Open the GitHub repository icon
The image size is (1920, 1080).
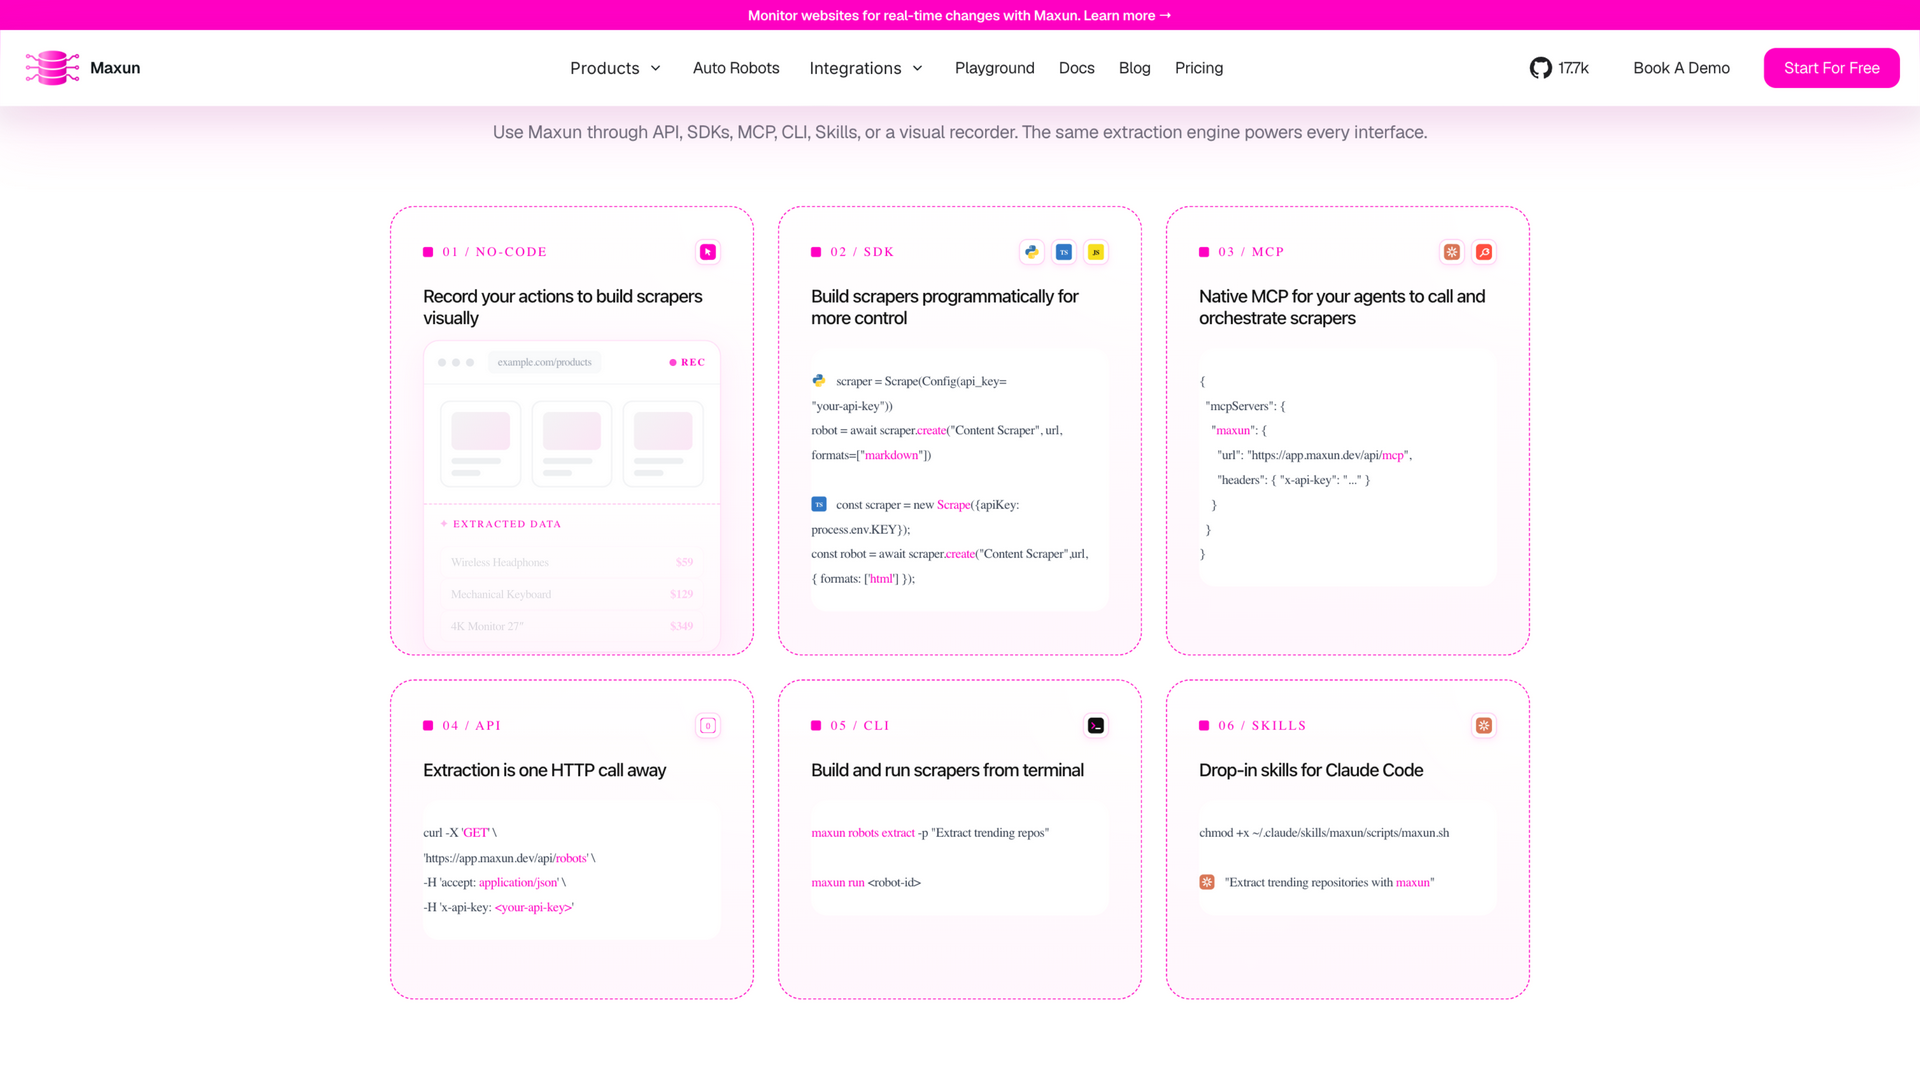tap(1540, 68)
